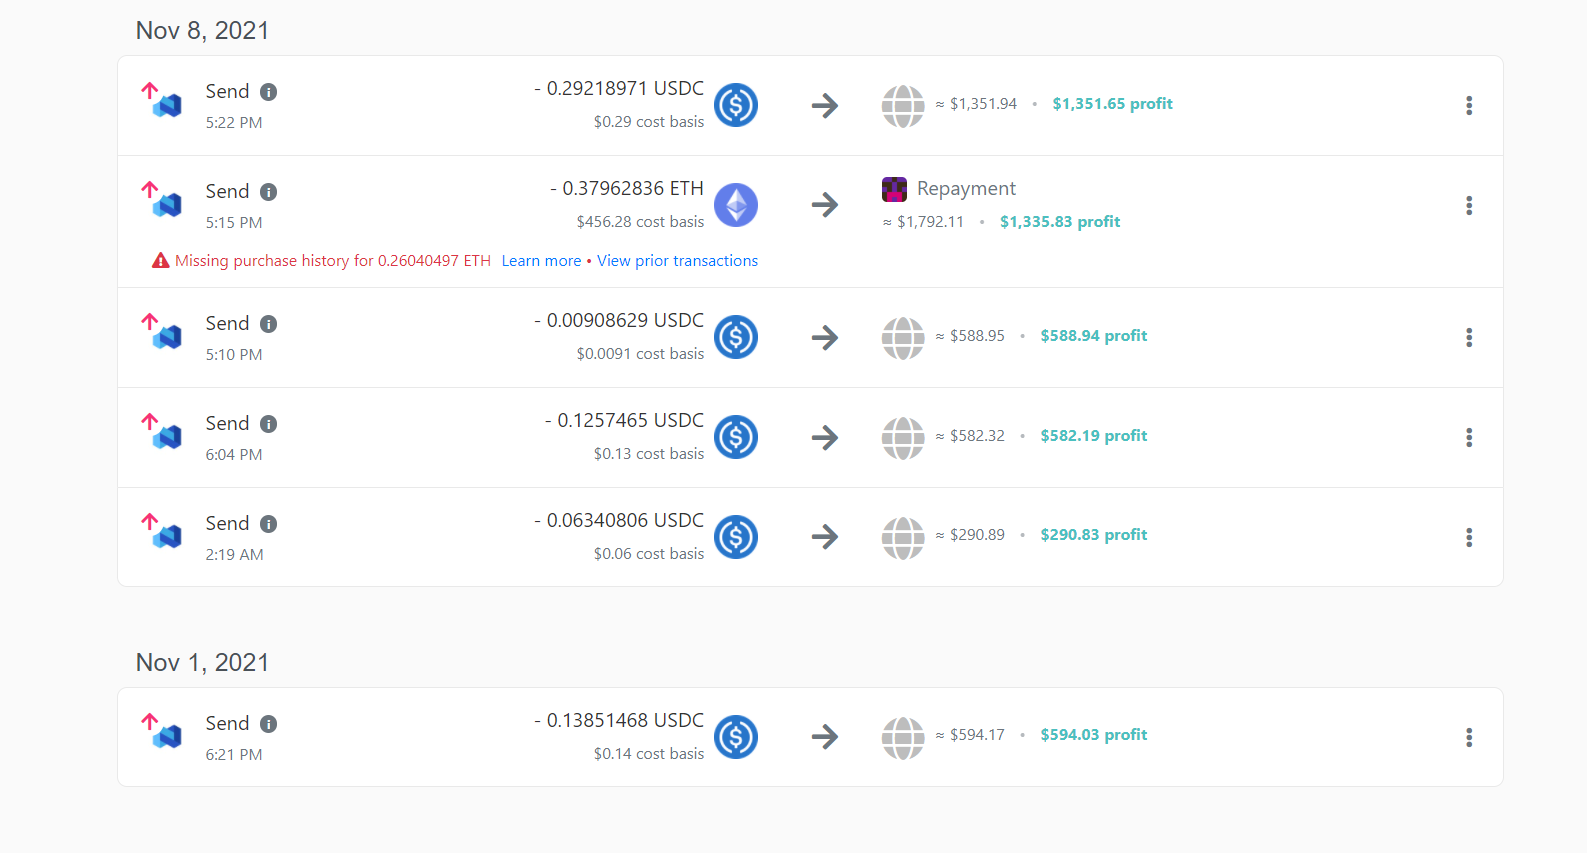This screenshot has height=853, width=1587.
Task: Click the Repayment platform icon
Action: point(897,188)
